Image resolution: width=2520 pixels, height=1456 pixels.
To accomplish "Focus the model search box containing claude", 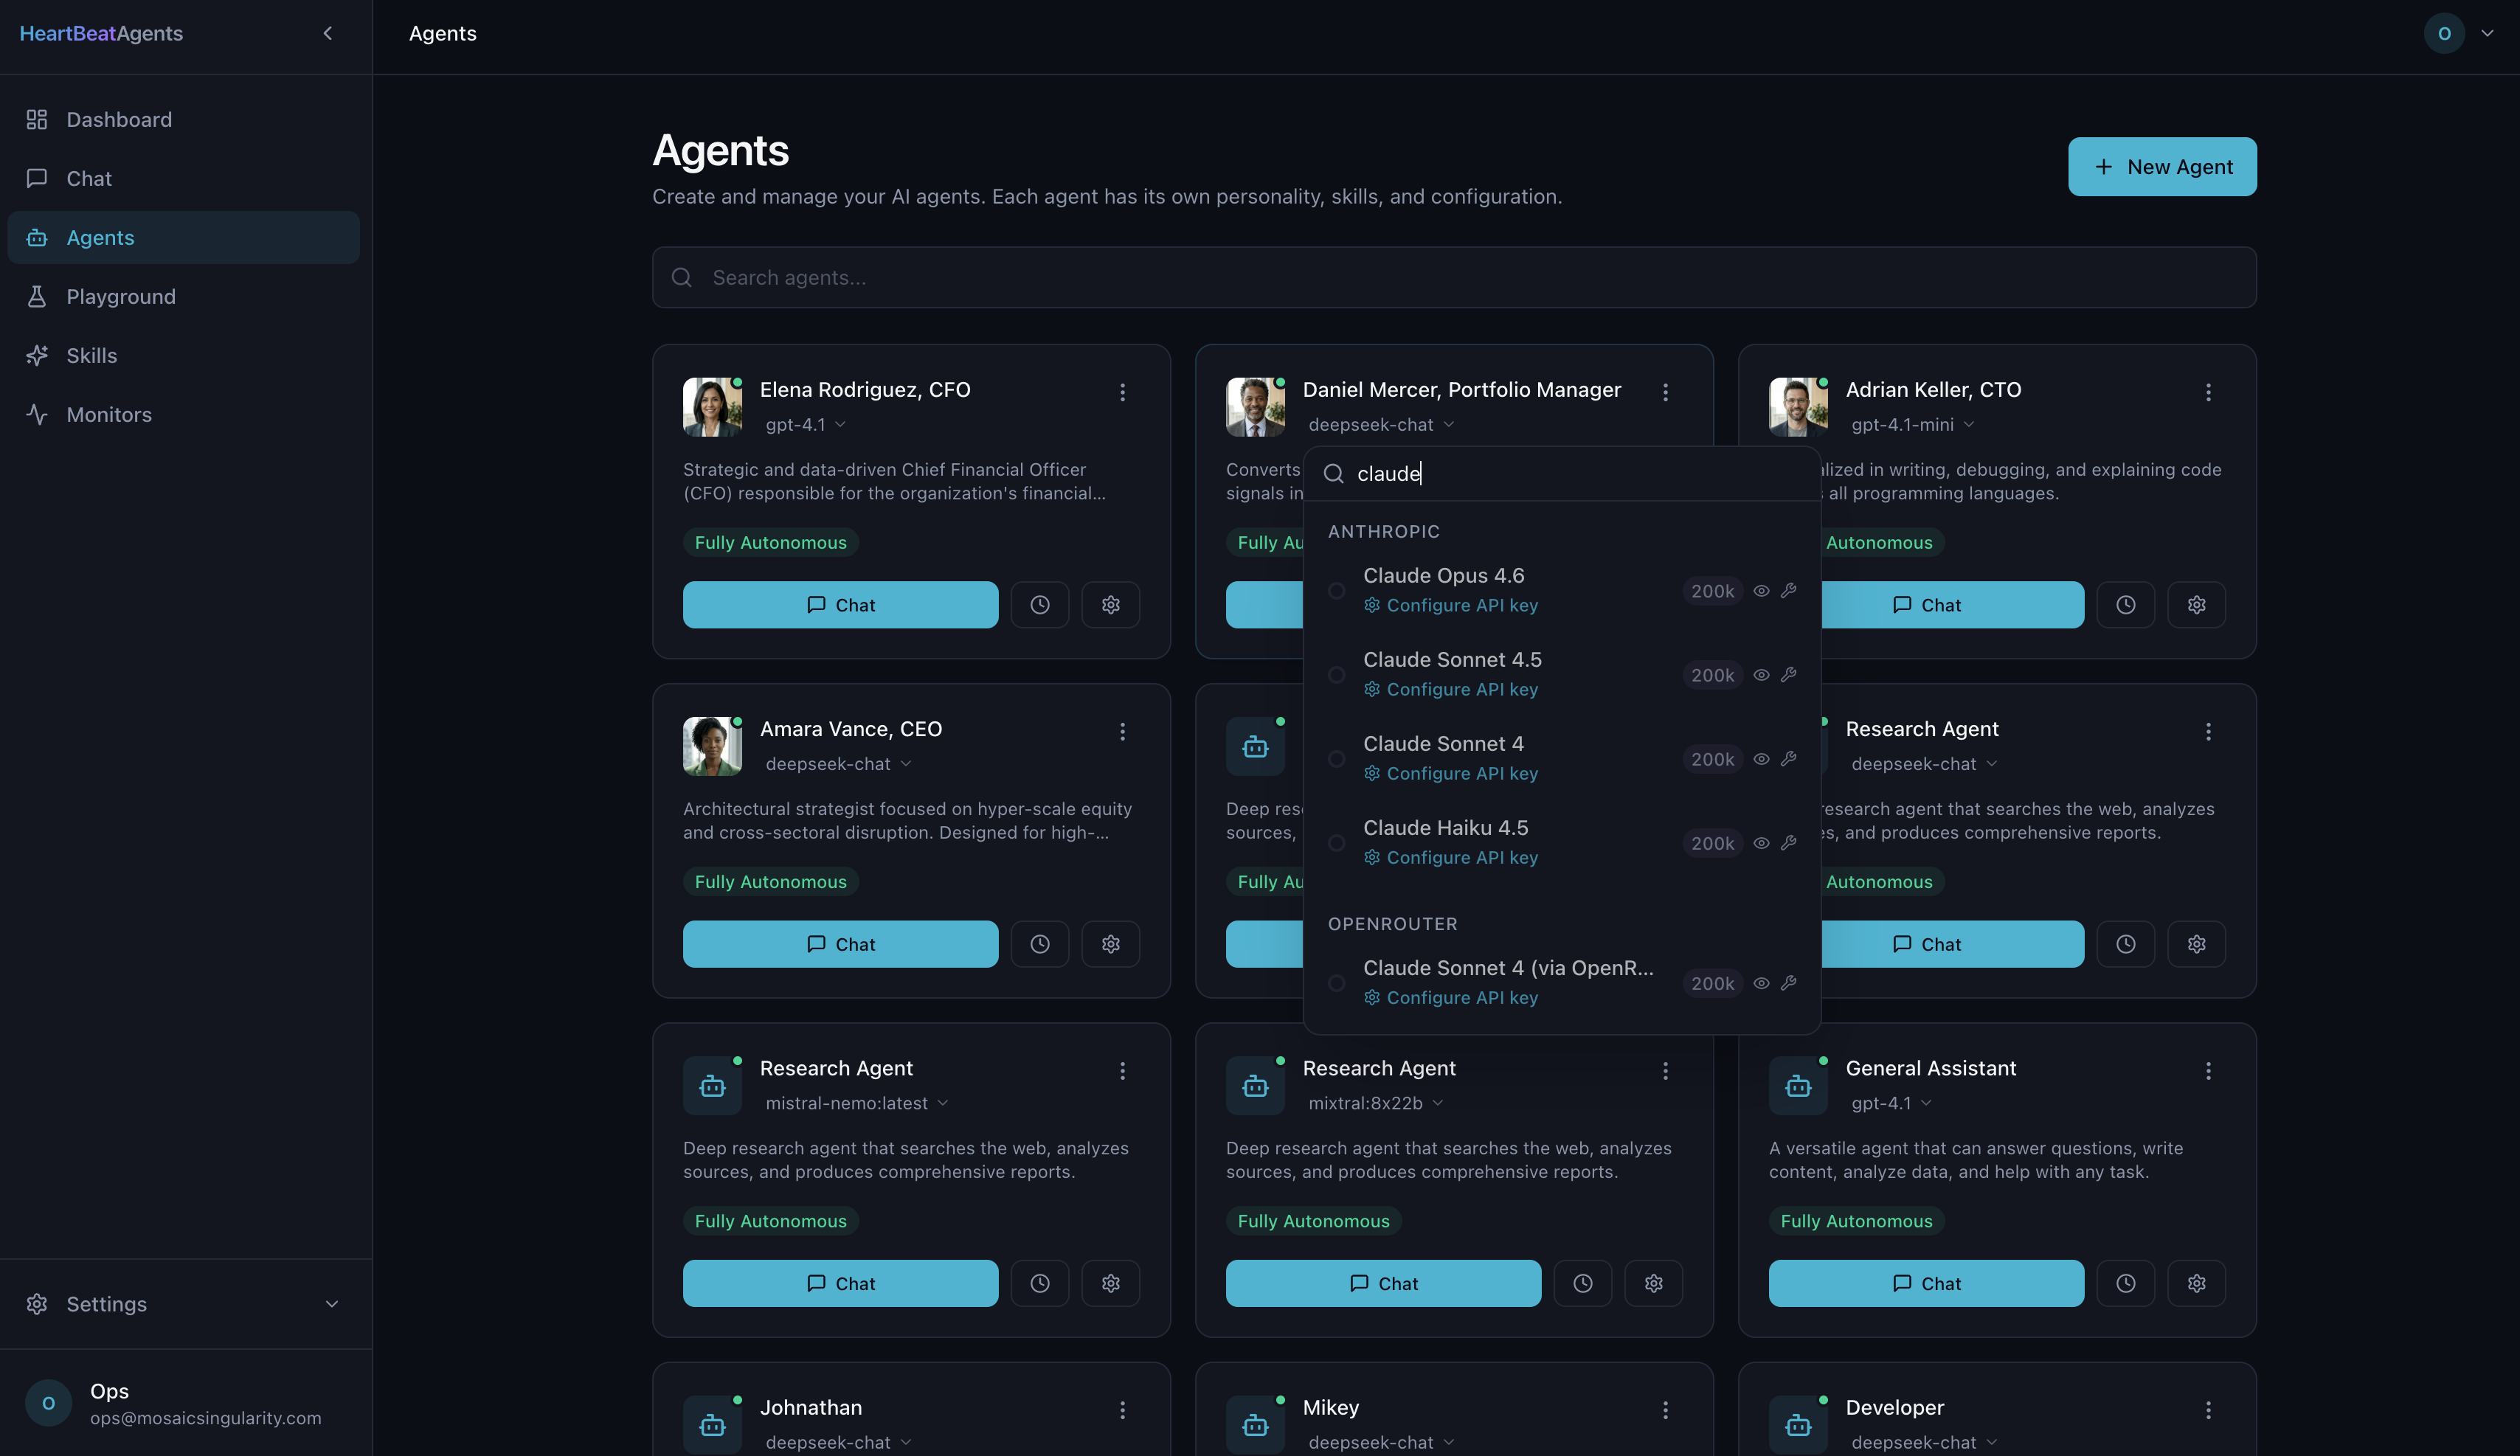I will pos(1562,474).
